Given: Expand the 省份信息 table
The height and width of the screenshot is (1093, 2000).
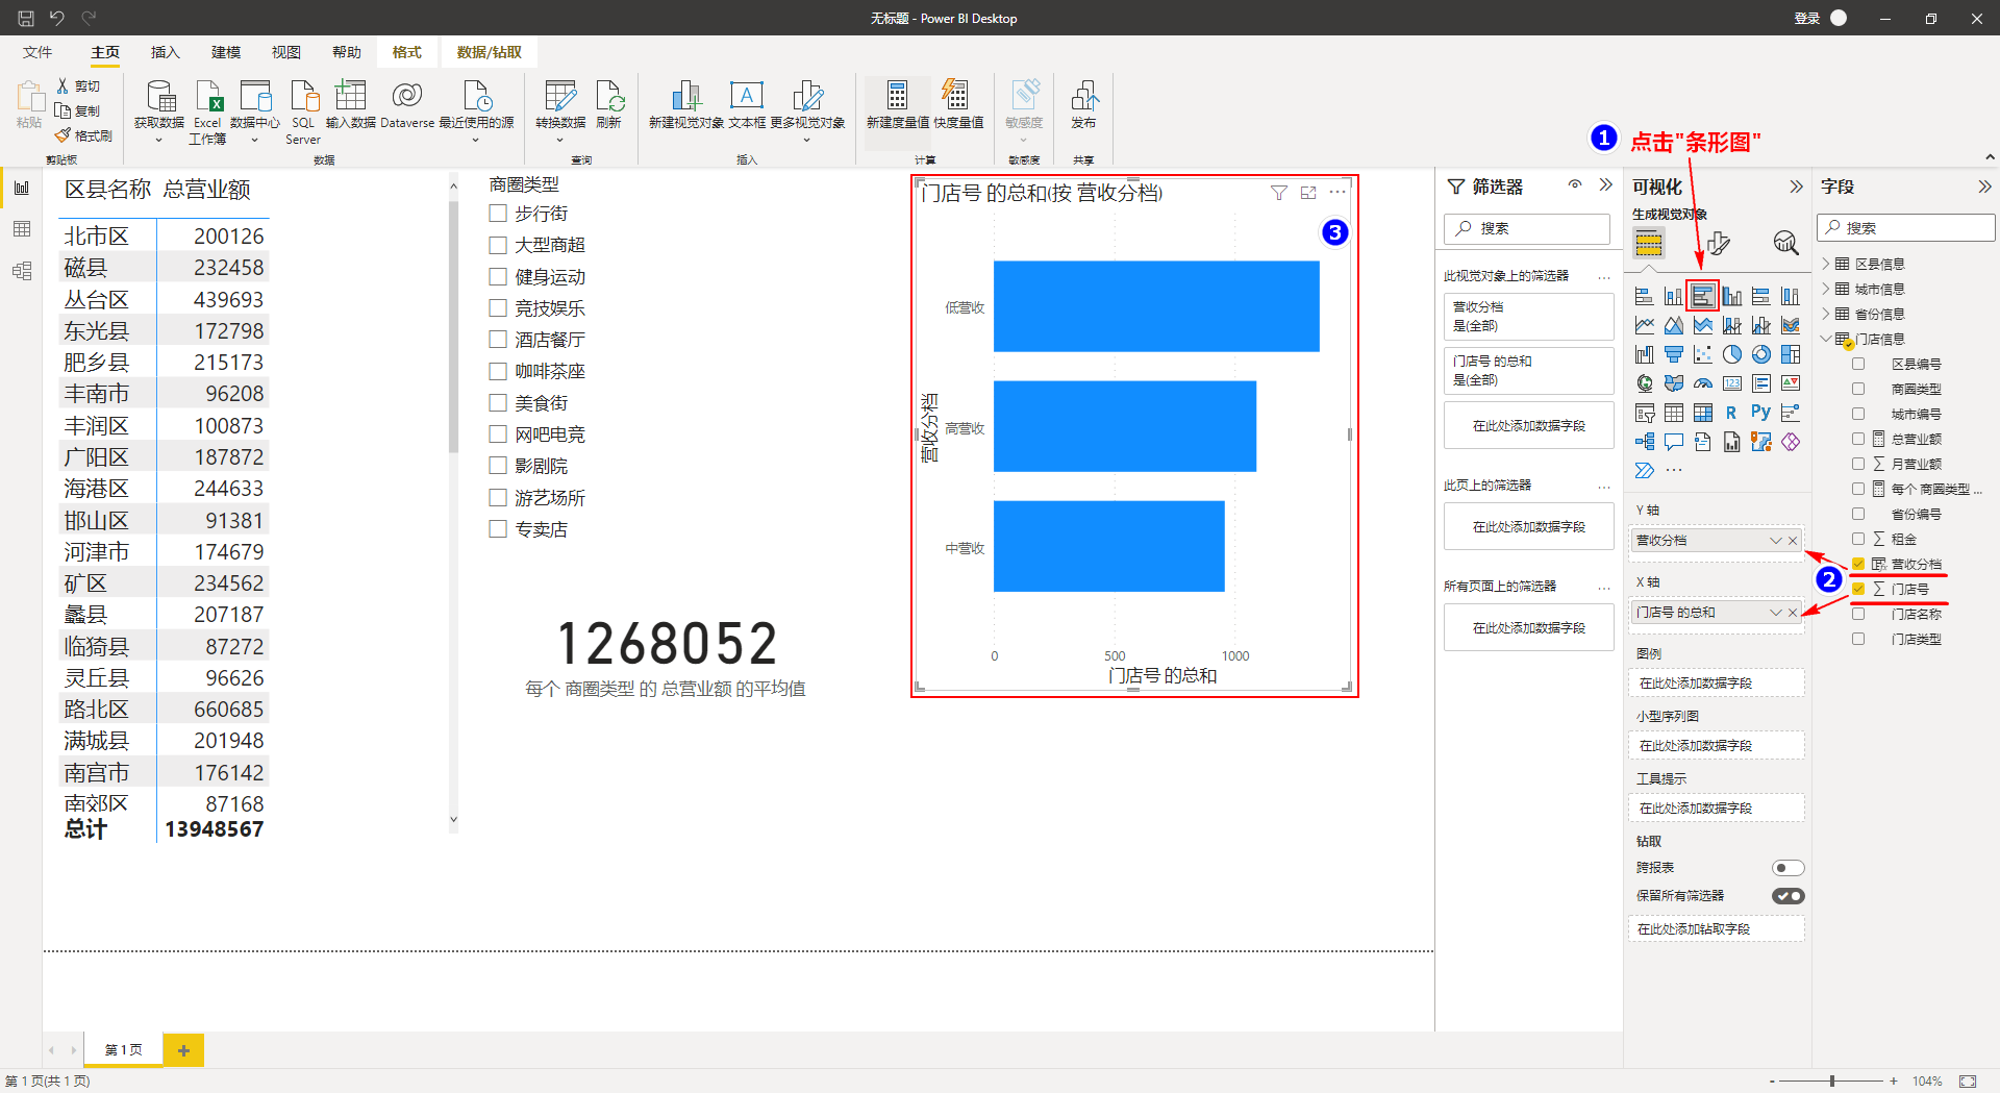Looking at the screenshot, I should pyautogui.click(x=1826, y=314).
